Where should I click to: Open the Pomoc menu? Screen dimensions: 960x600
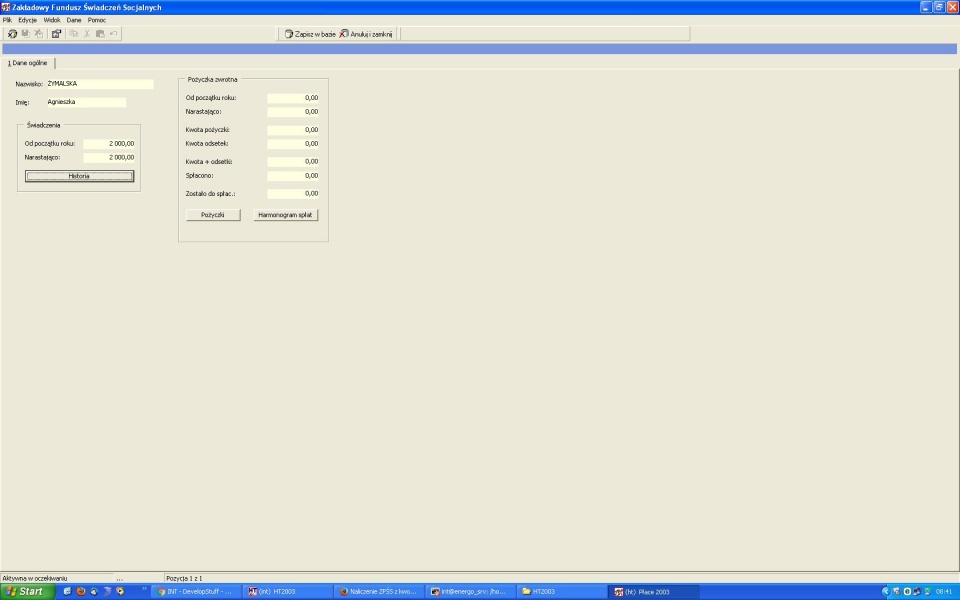97,20
